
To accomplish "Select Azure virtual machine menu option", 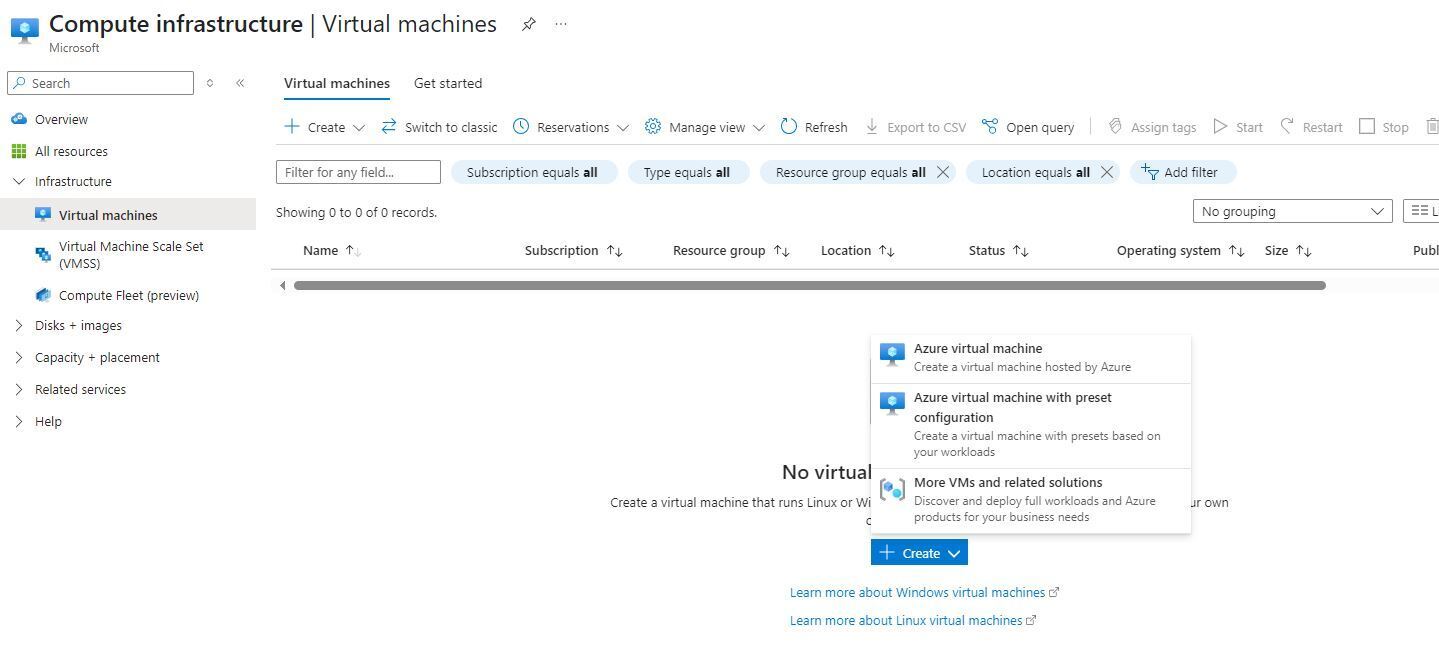I will point(1031,358).
